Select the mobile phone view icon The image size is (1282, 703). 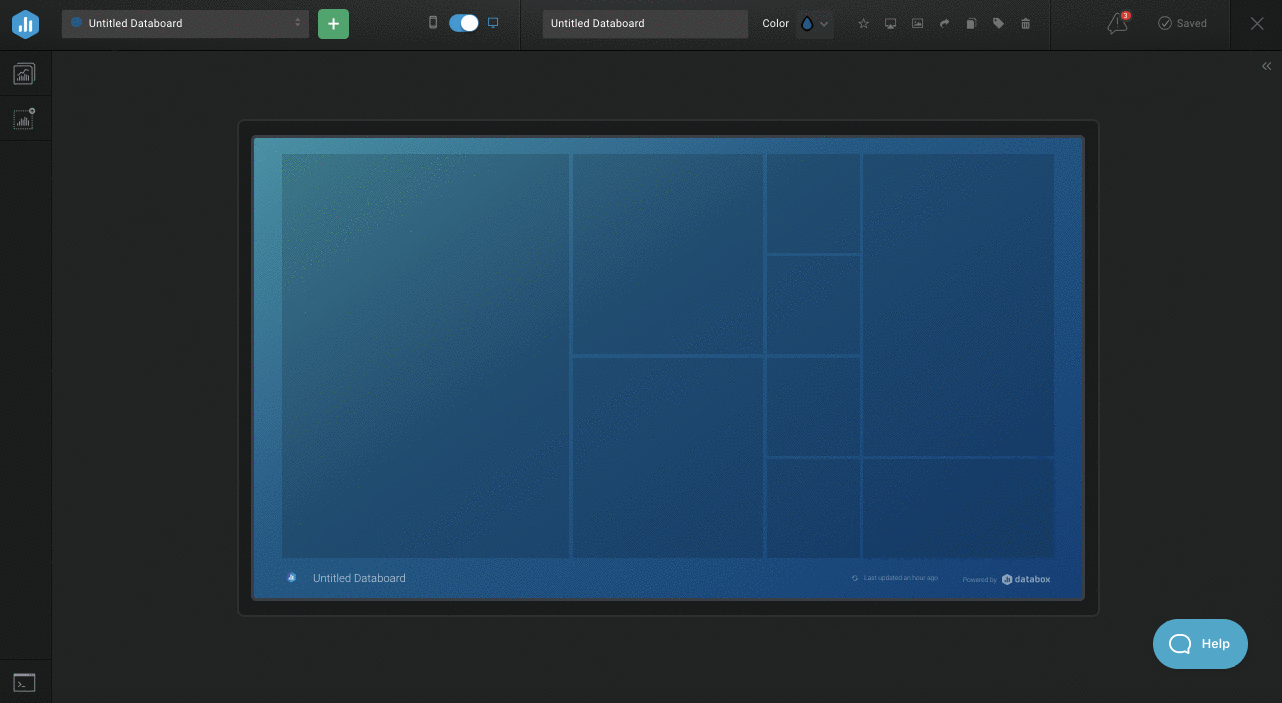pyautogui.click(x=433, y=23)
